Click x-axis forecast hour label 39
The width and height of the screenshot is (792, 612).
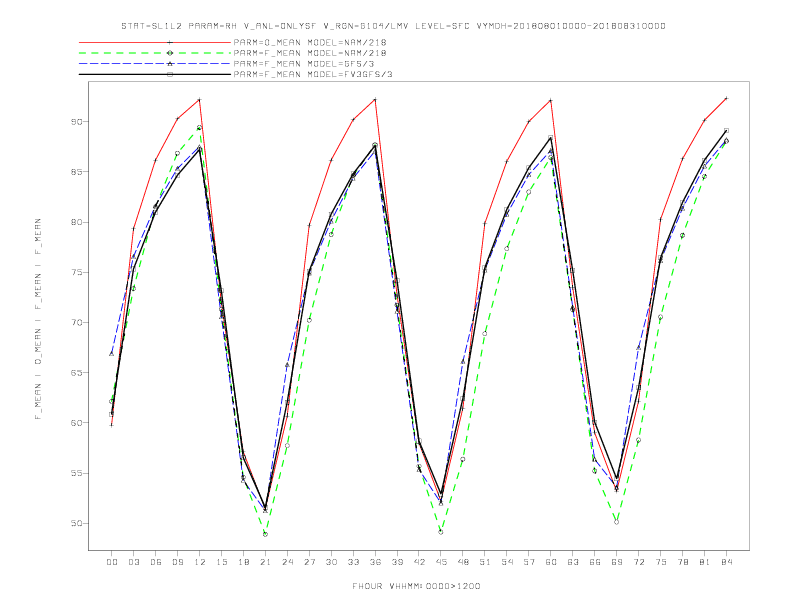point(397,562)
